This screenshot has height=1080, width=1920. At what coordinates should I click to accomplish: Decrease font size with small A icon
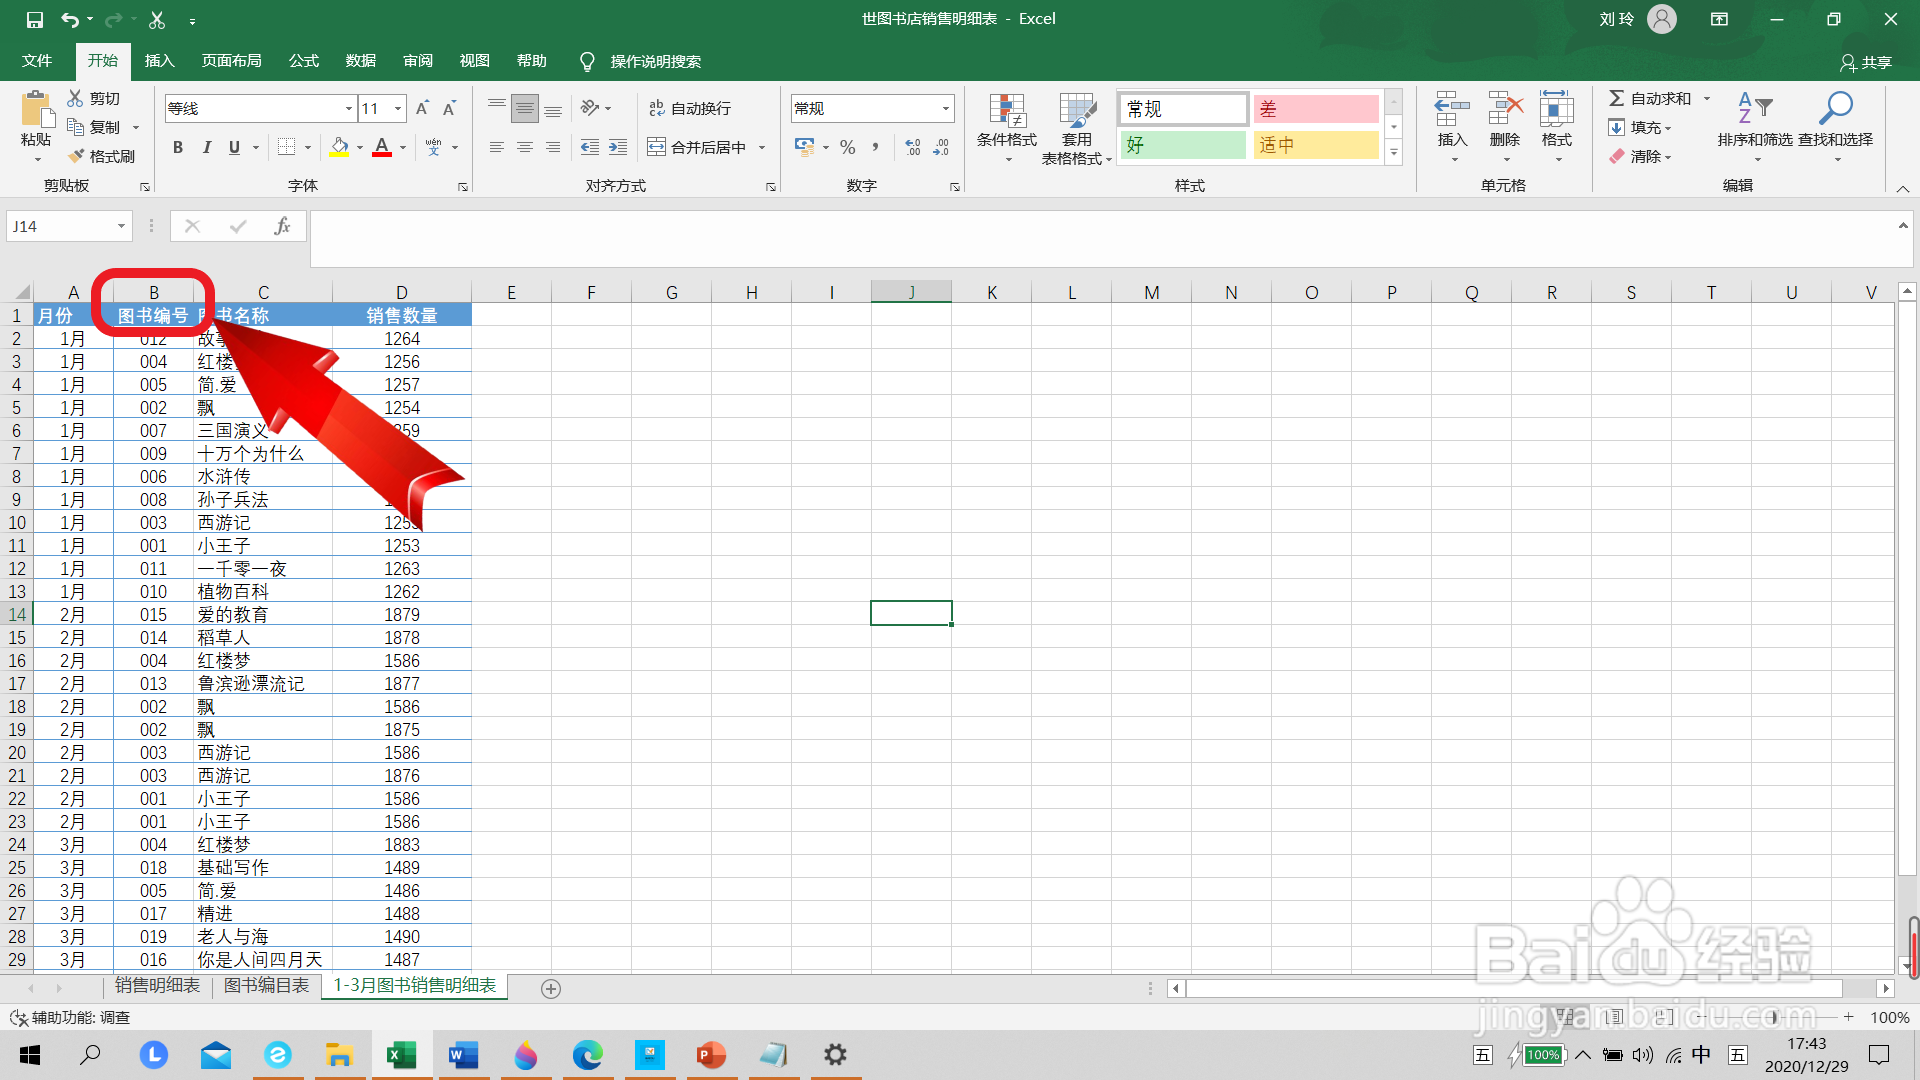[450, 108]
